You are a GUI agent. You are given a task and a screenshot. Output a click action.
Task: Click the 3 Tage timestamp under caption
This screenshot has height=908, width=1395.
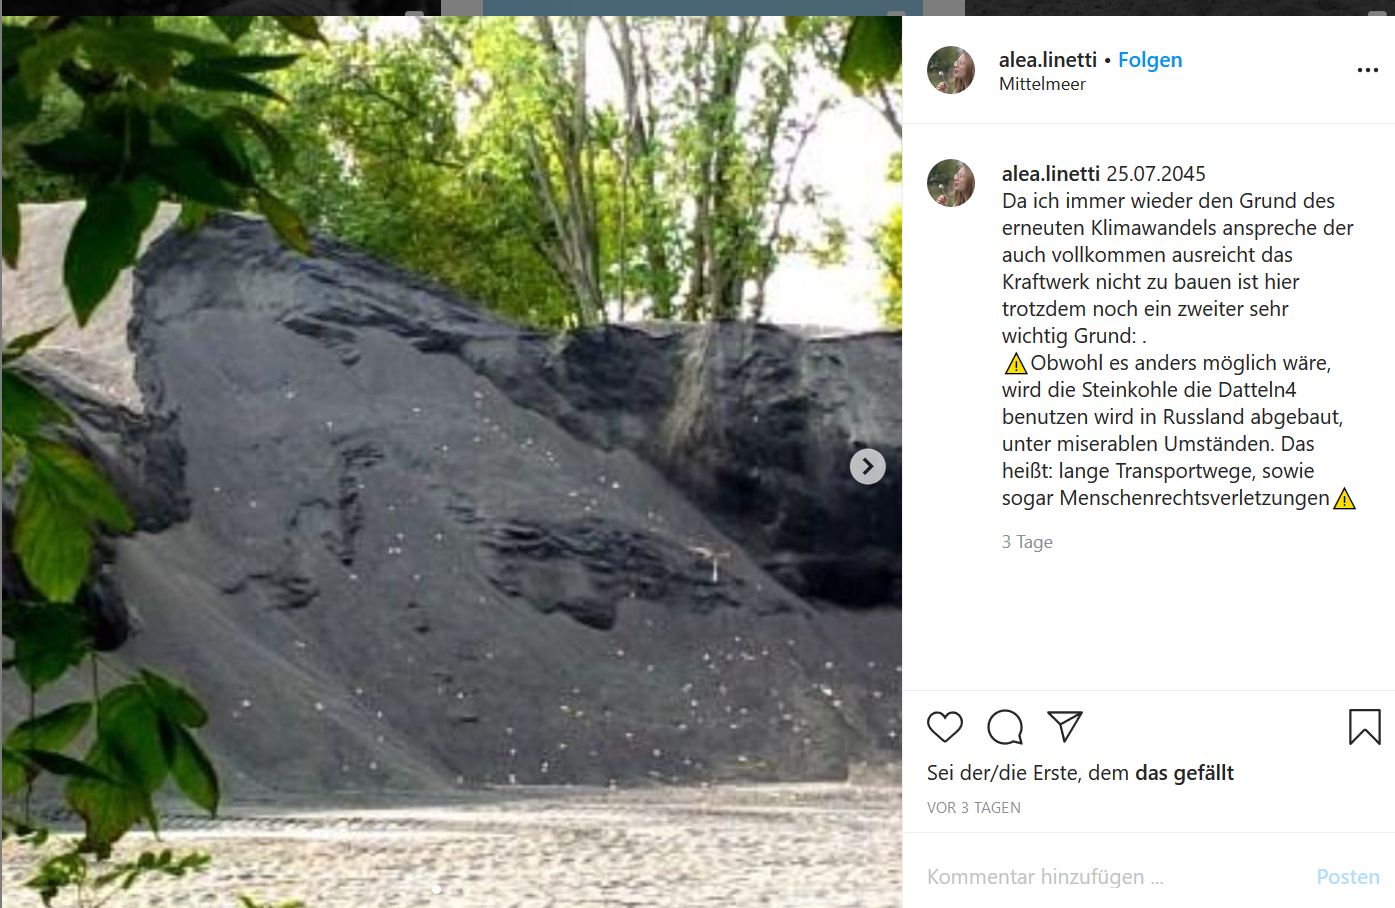pos(1027,542)
